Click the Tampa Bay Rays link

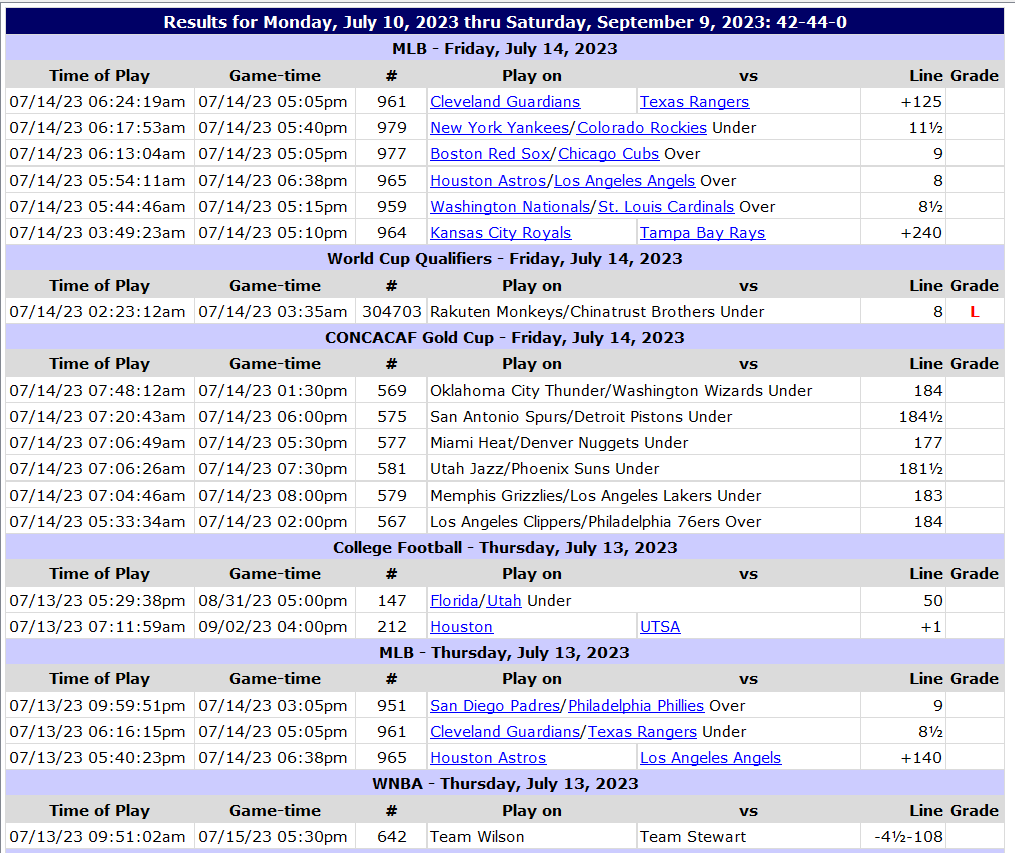[x=702, y=233]
